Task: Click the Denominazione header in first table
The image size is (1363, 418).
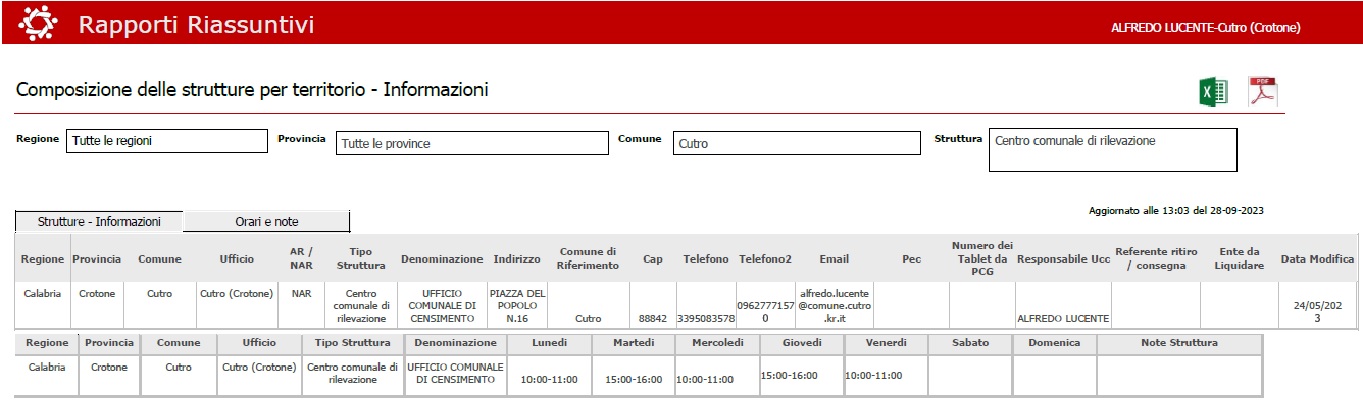Action: coord(442,259)
